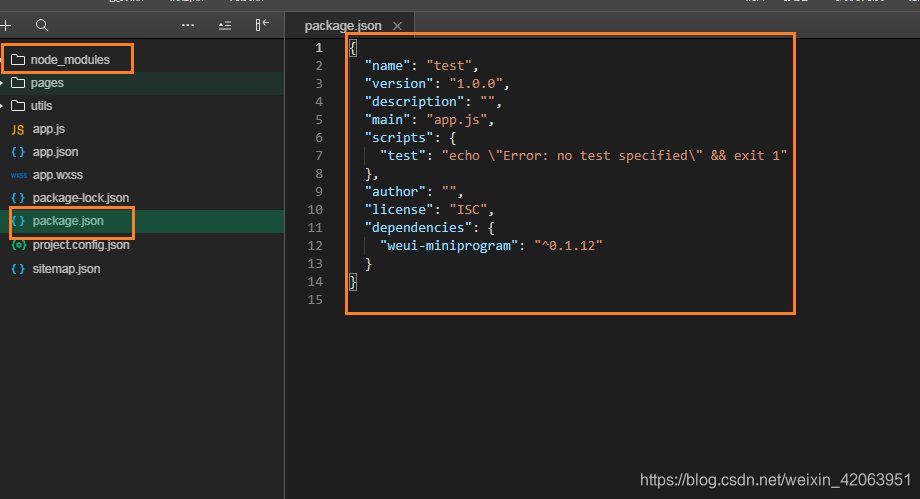
Task: Click line number 11 in the gutter
Action: [315, 227]
